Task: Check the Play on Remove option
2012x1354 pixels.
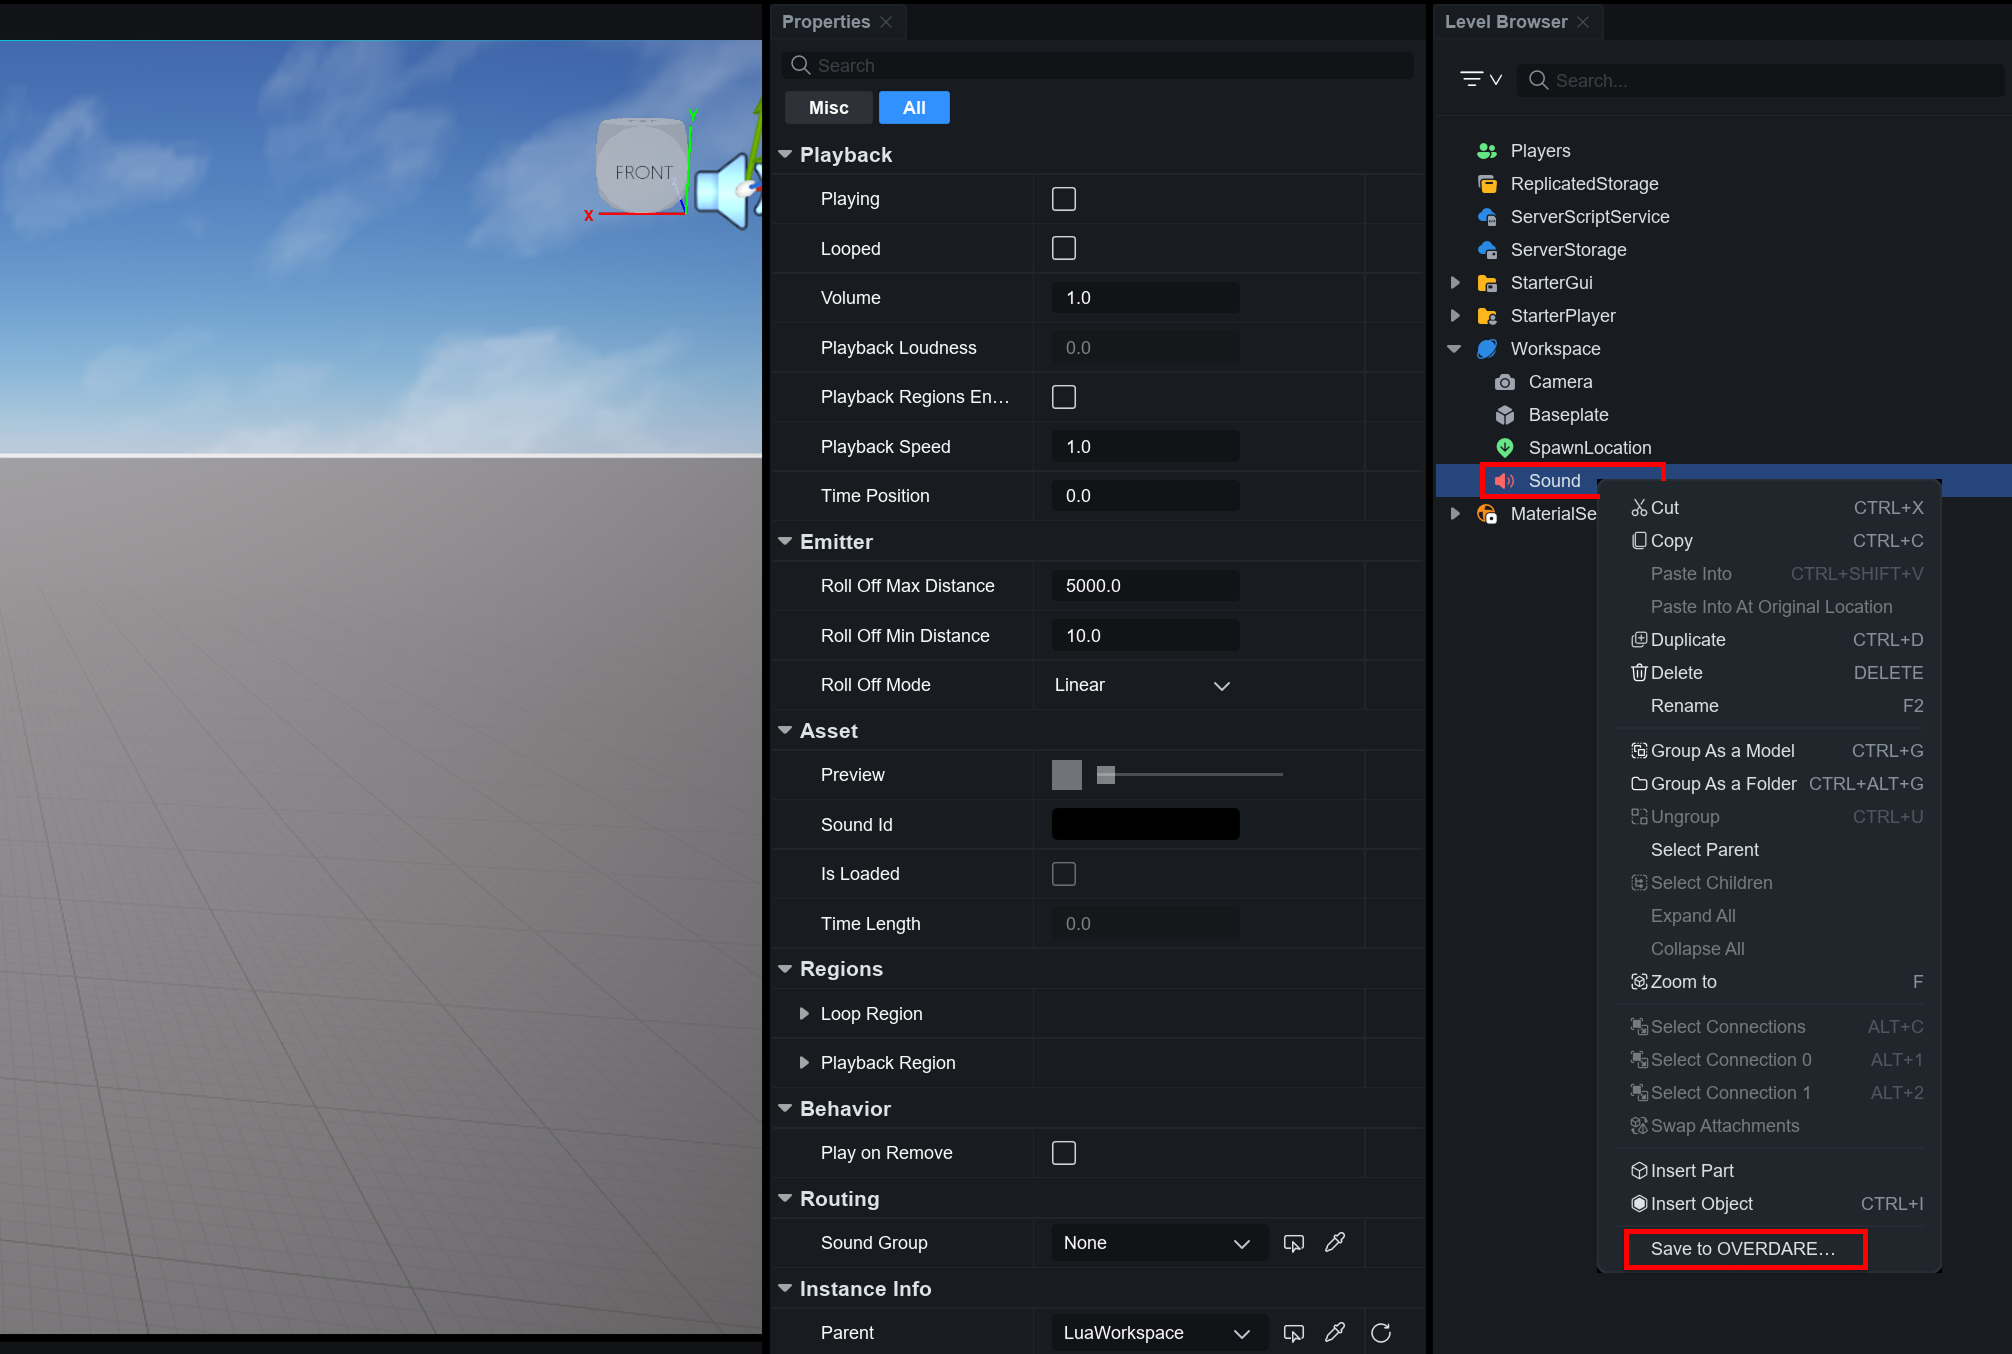Action: (x=1063, y=1153)
